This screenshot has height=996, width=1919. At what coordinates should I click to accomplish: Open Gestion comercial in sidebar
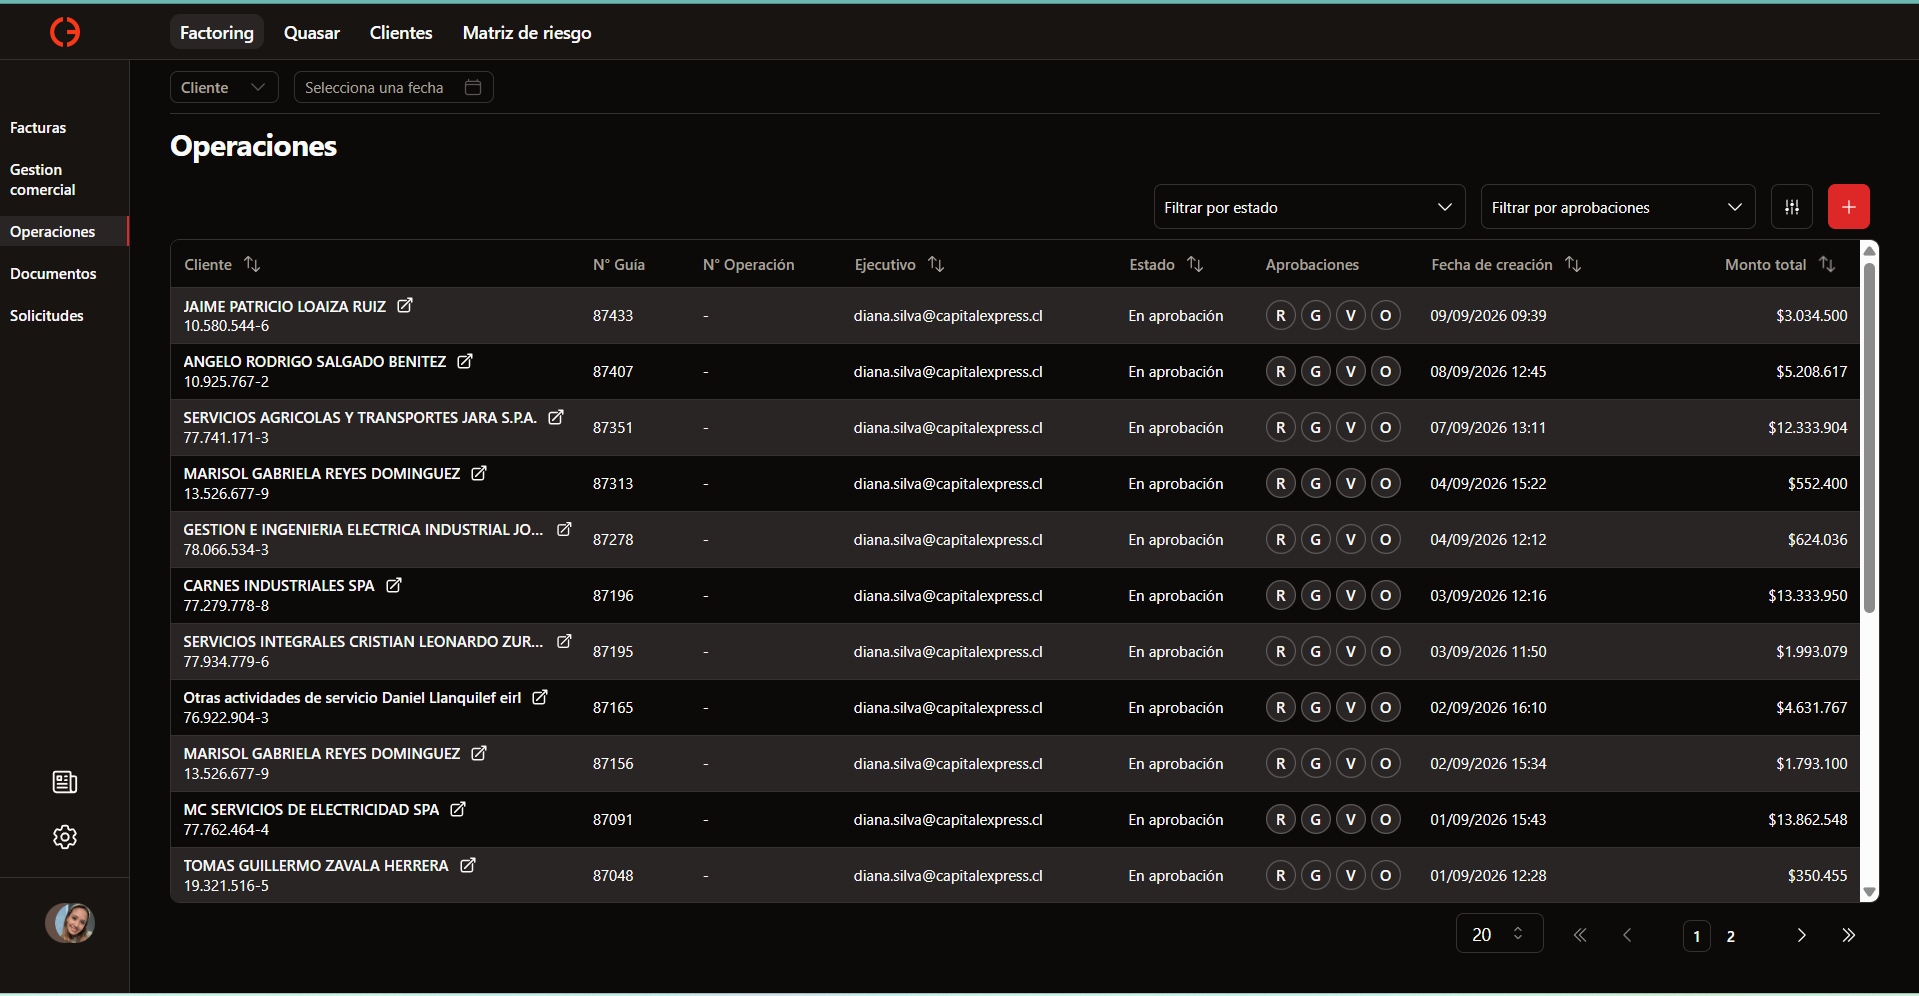[x=43, y=180]
